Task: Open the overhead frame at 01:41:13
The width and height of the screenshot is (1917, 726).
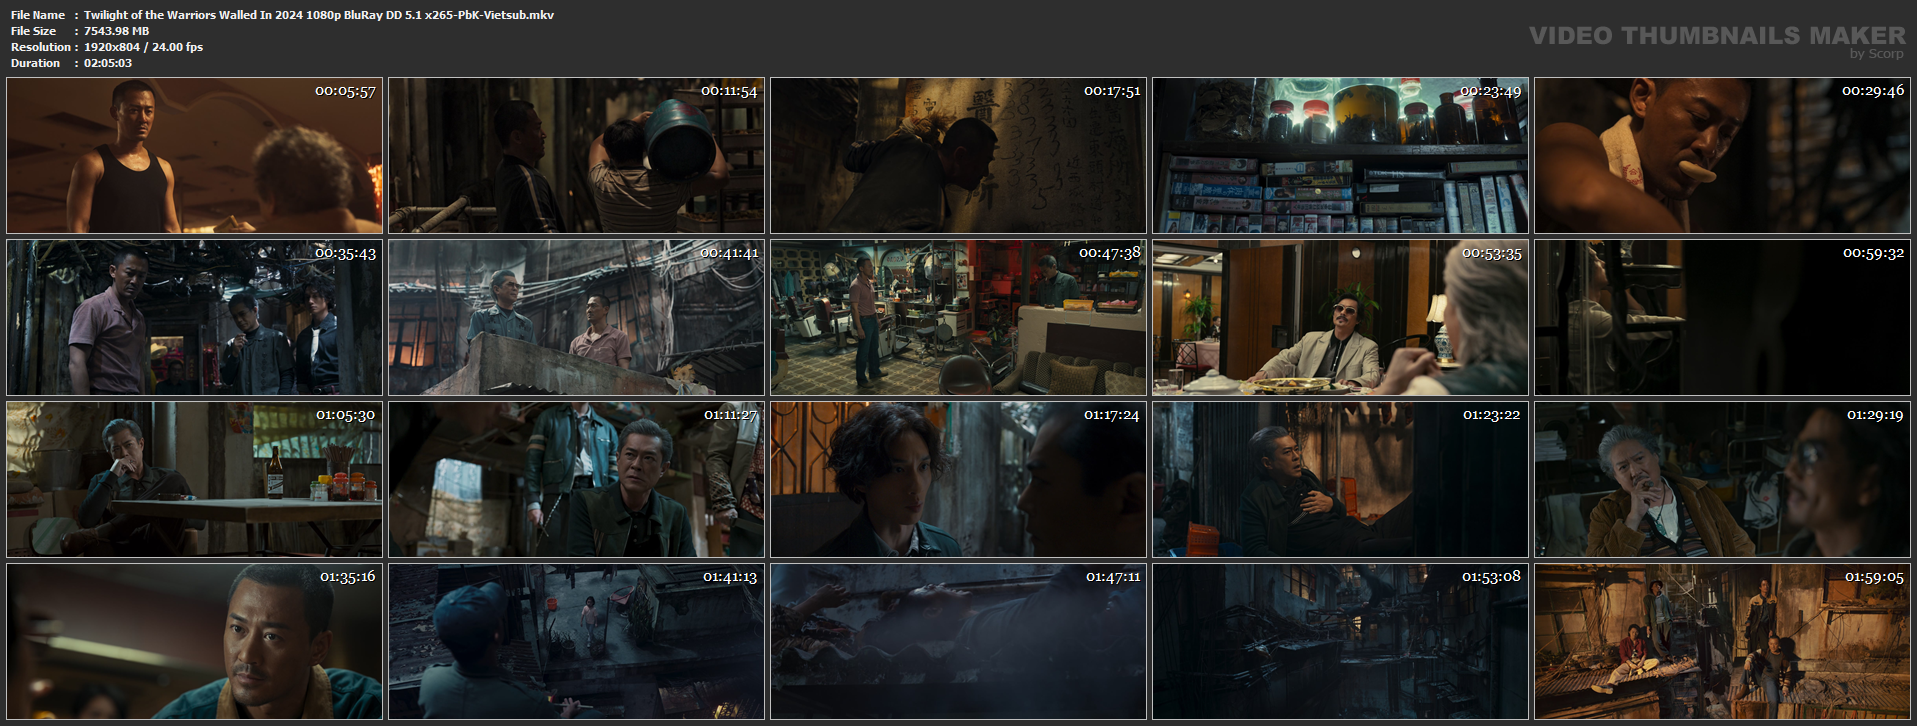Action: 576,641
